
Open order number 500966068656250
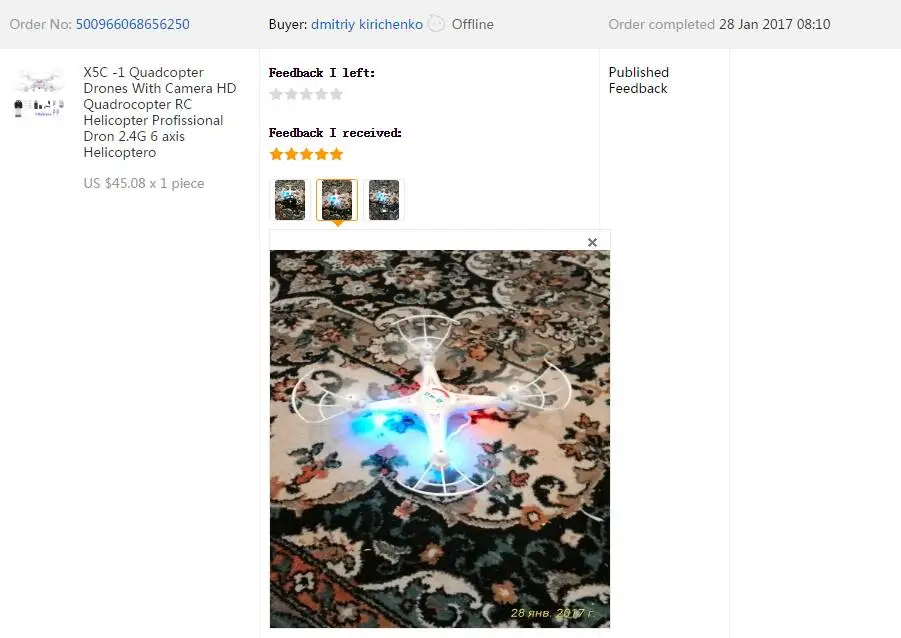[133, 24]
